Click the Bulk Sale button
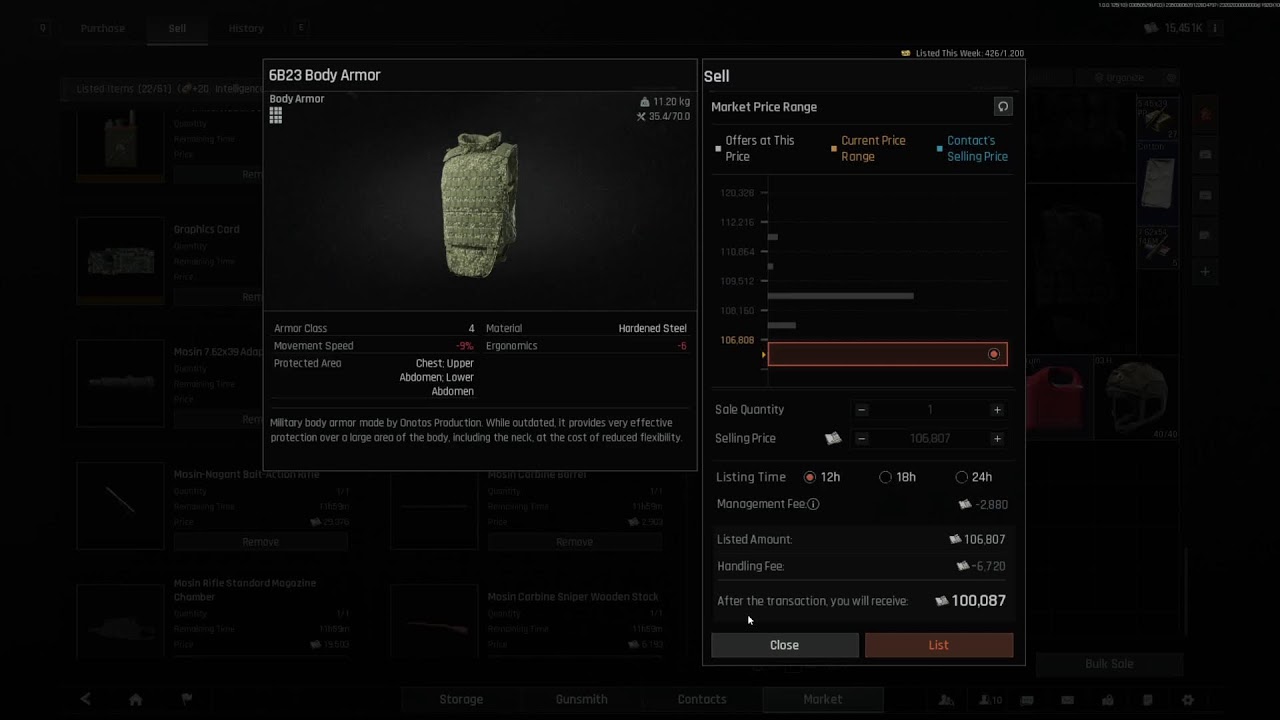This screenshot has width=1280, height=720. [1109, 664]
